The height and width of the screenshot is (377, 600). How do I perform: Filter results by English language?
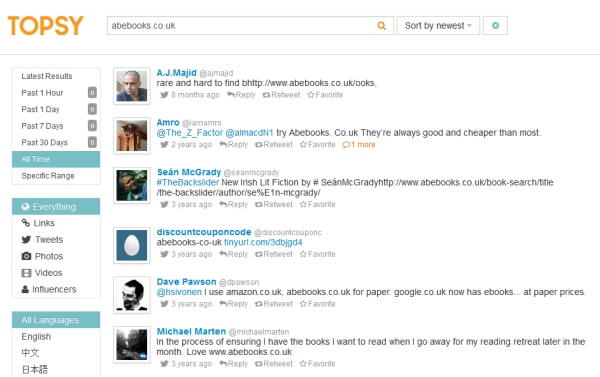point(36,336)
